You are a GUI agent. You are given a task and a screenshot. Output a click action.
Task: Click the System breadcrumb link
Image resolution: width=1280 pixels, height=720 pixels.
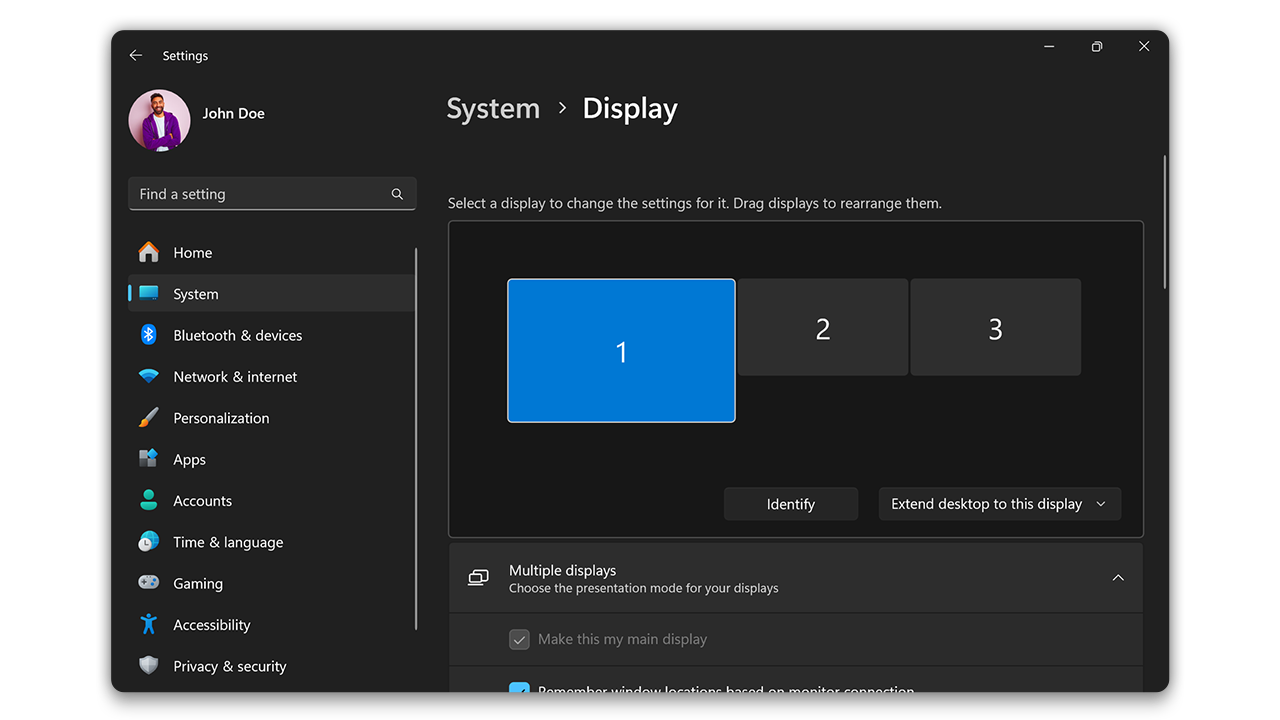[x=493, y=109]
